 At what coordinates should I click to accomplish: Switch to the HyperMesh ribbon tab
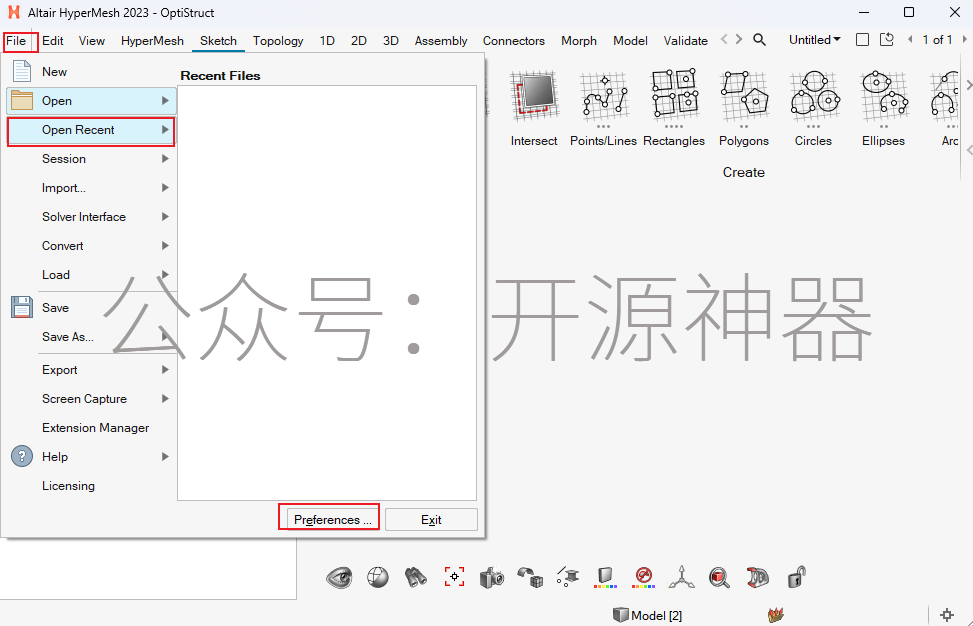coord(152,41)
